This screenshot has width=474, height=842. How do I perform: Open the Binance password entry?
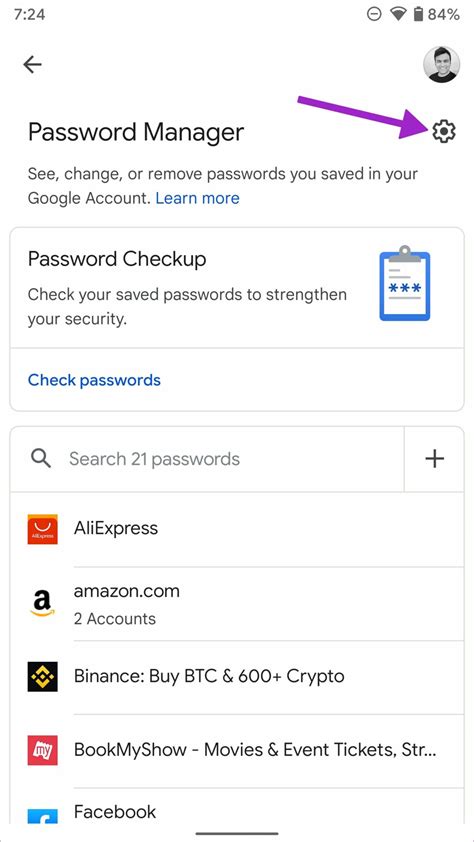tap(237, 677)
